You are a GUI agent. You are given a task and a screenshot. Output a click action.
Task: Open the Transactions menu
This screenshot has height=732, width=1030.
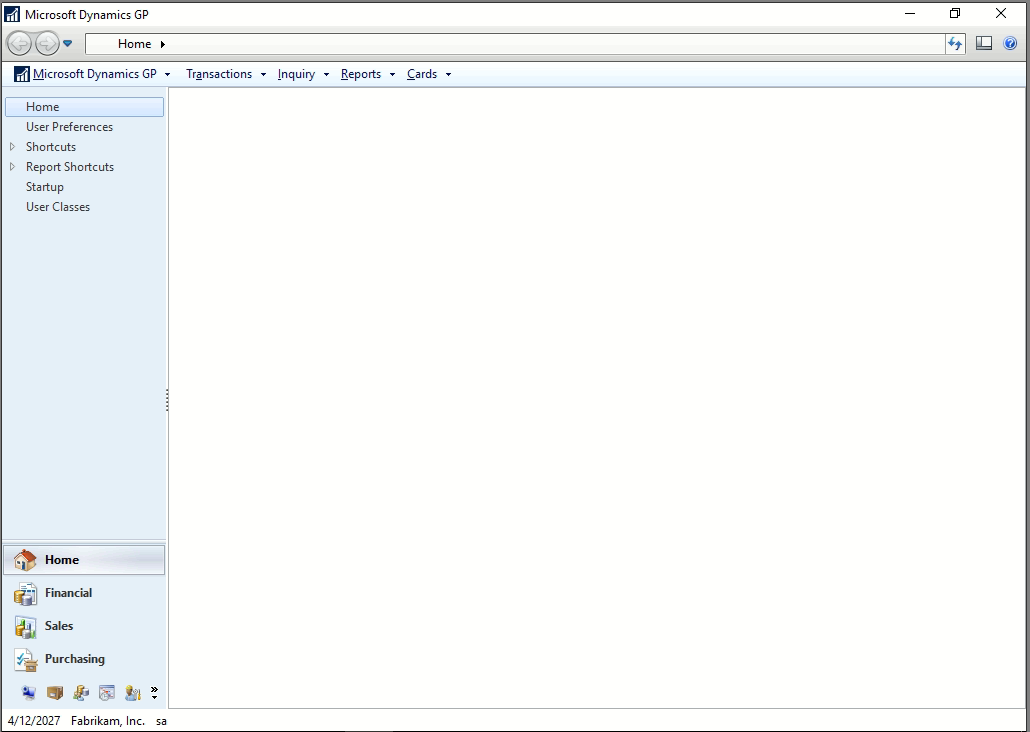pyautogui.click(x=219, y=74)
